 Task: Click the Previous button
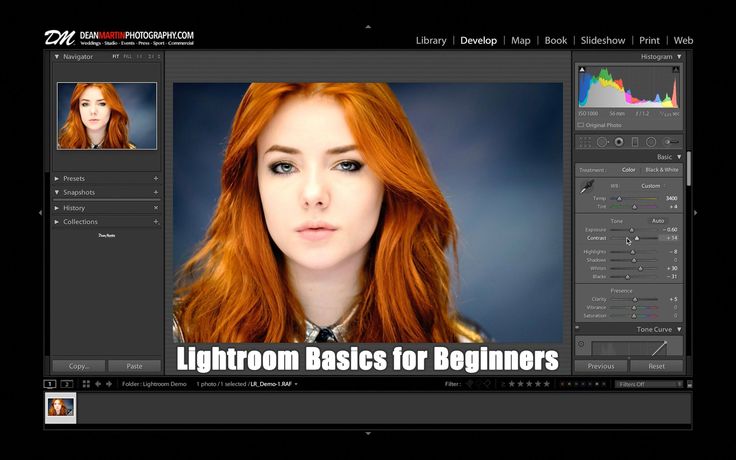tap(601, 366)
